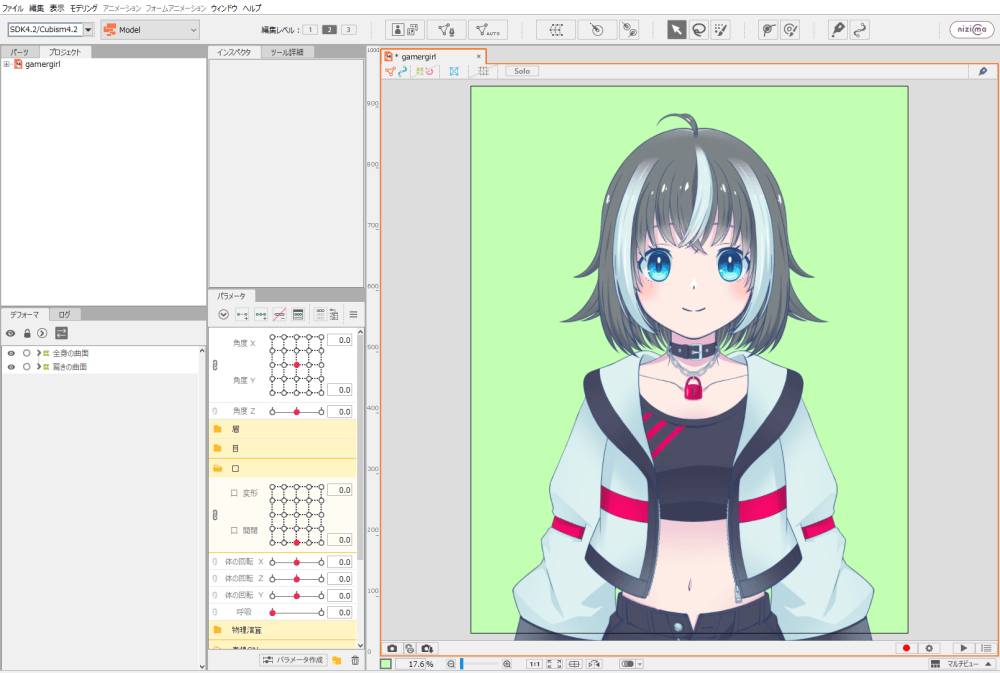Click the fit-to-screen zoom icon
The width and height of the screenshot is (1000, 673).
[554, 664]
